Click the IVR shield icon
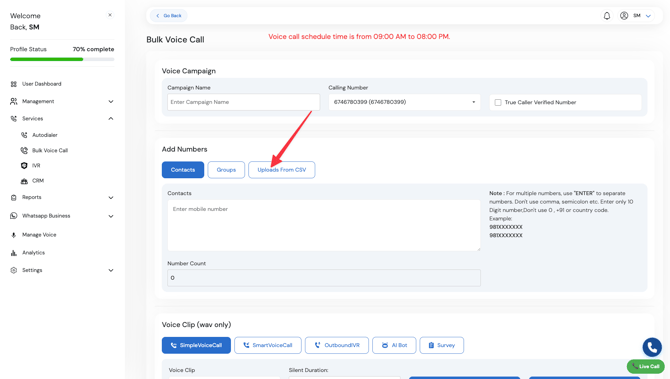The width and height of the screenshot is (670, 379). click(x=24, y=165)
